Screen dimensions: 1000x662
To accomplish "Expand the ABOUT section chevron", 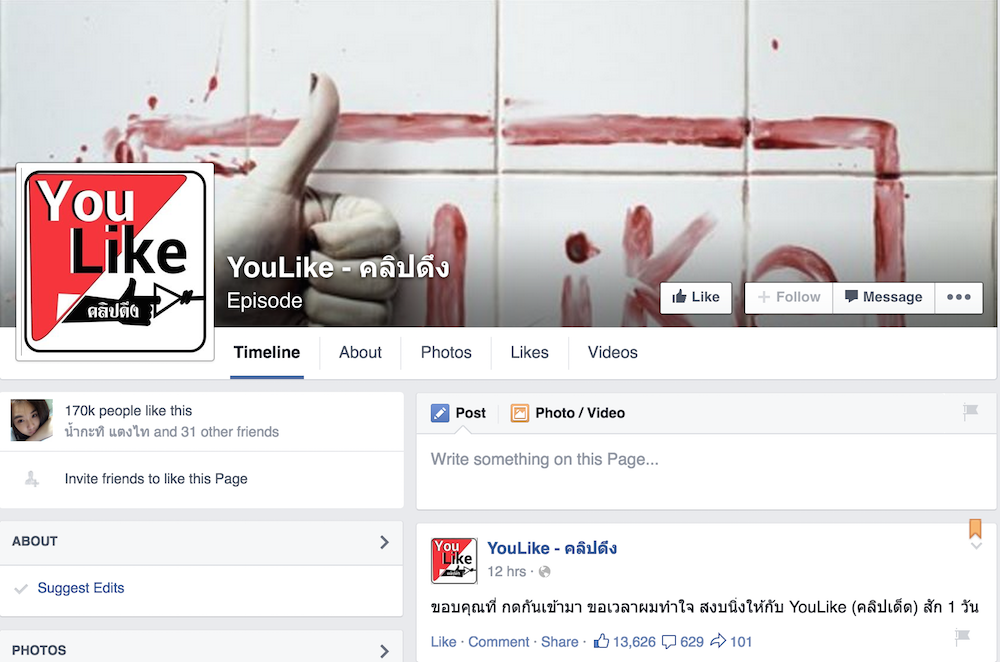I will point(384,542).
